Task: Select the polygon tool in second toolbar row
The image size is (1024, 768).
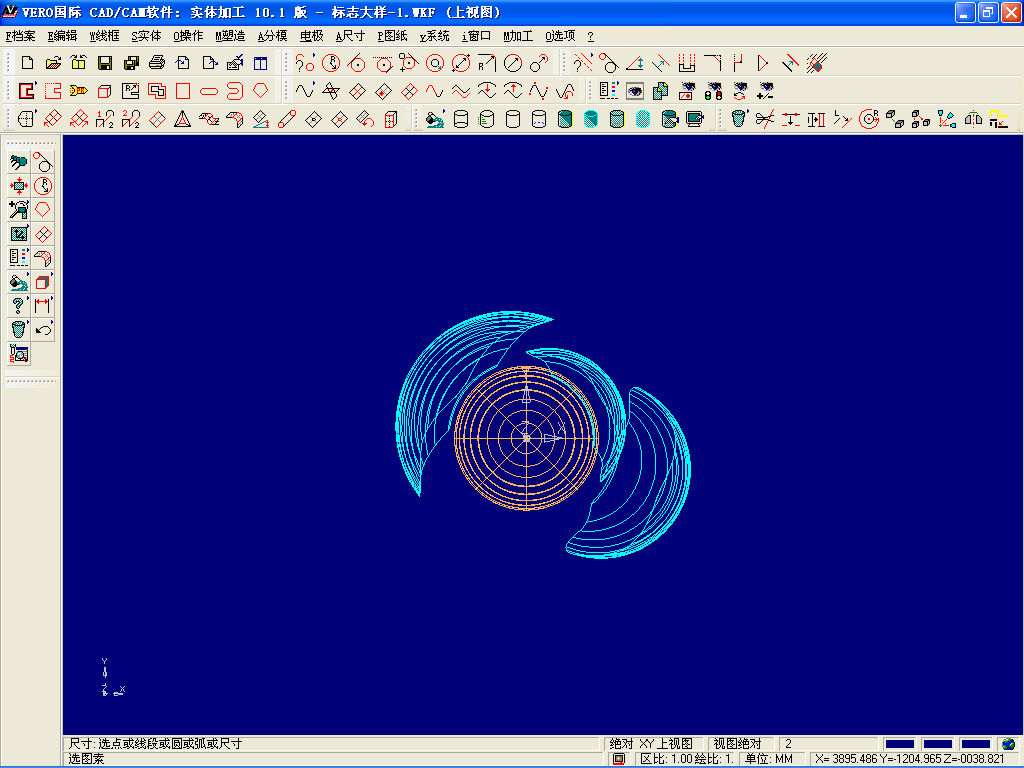Action: tap(261, 91)
